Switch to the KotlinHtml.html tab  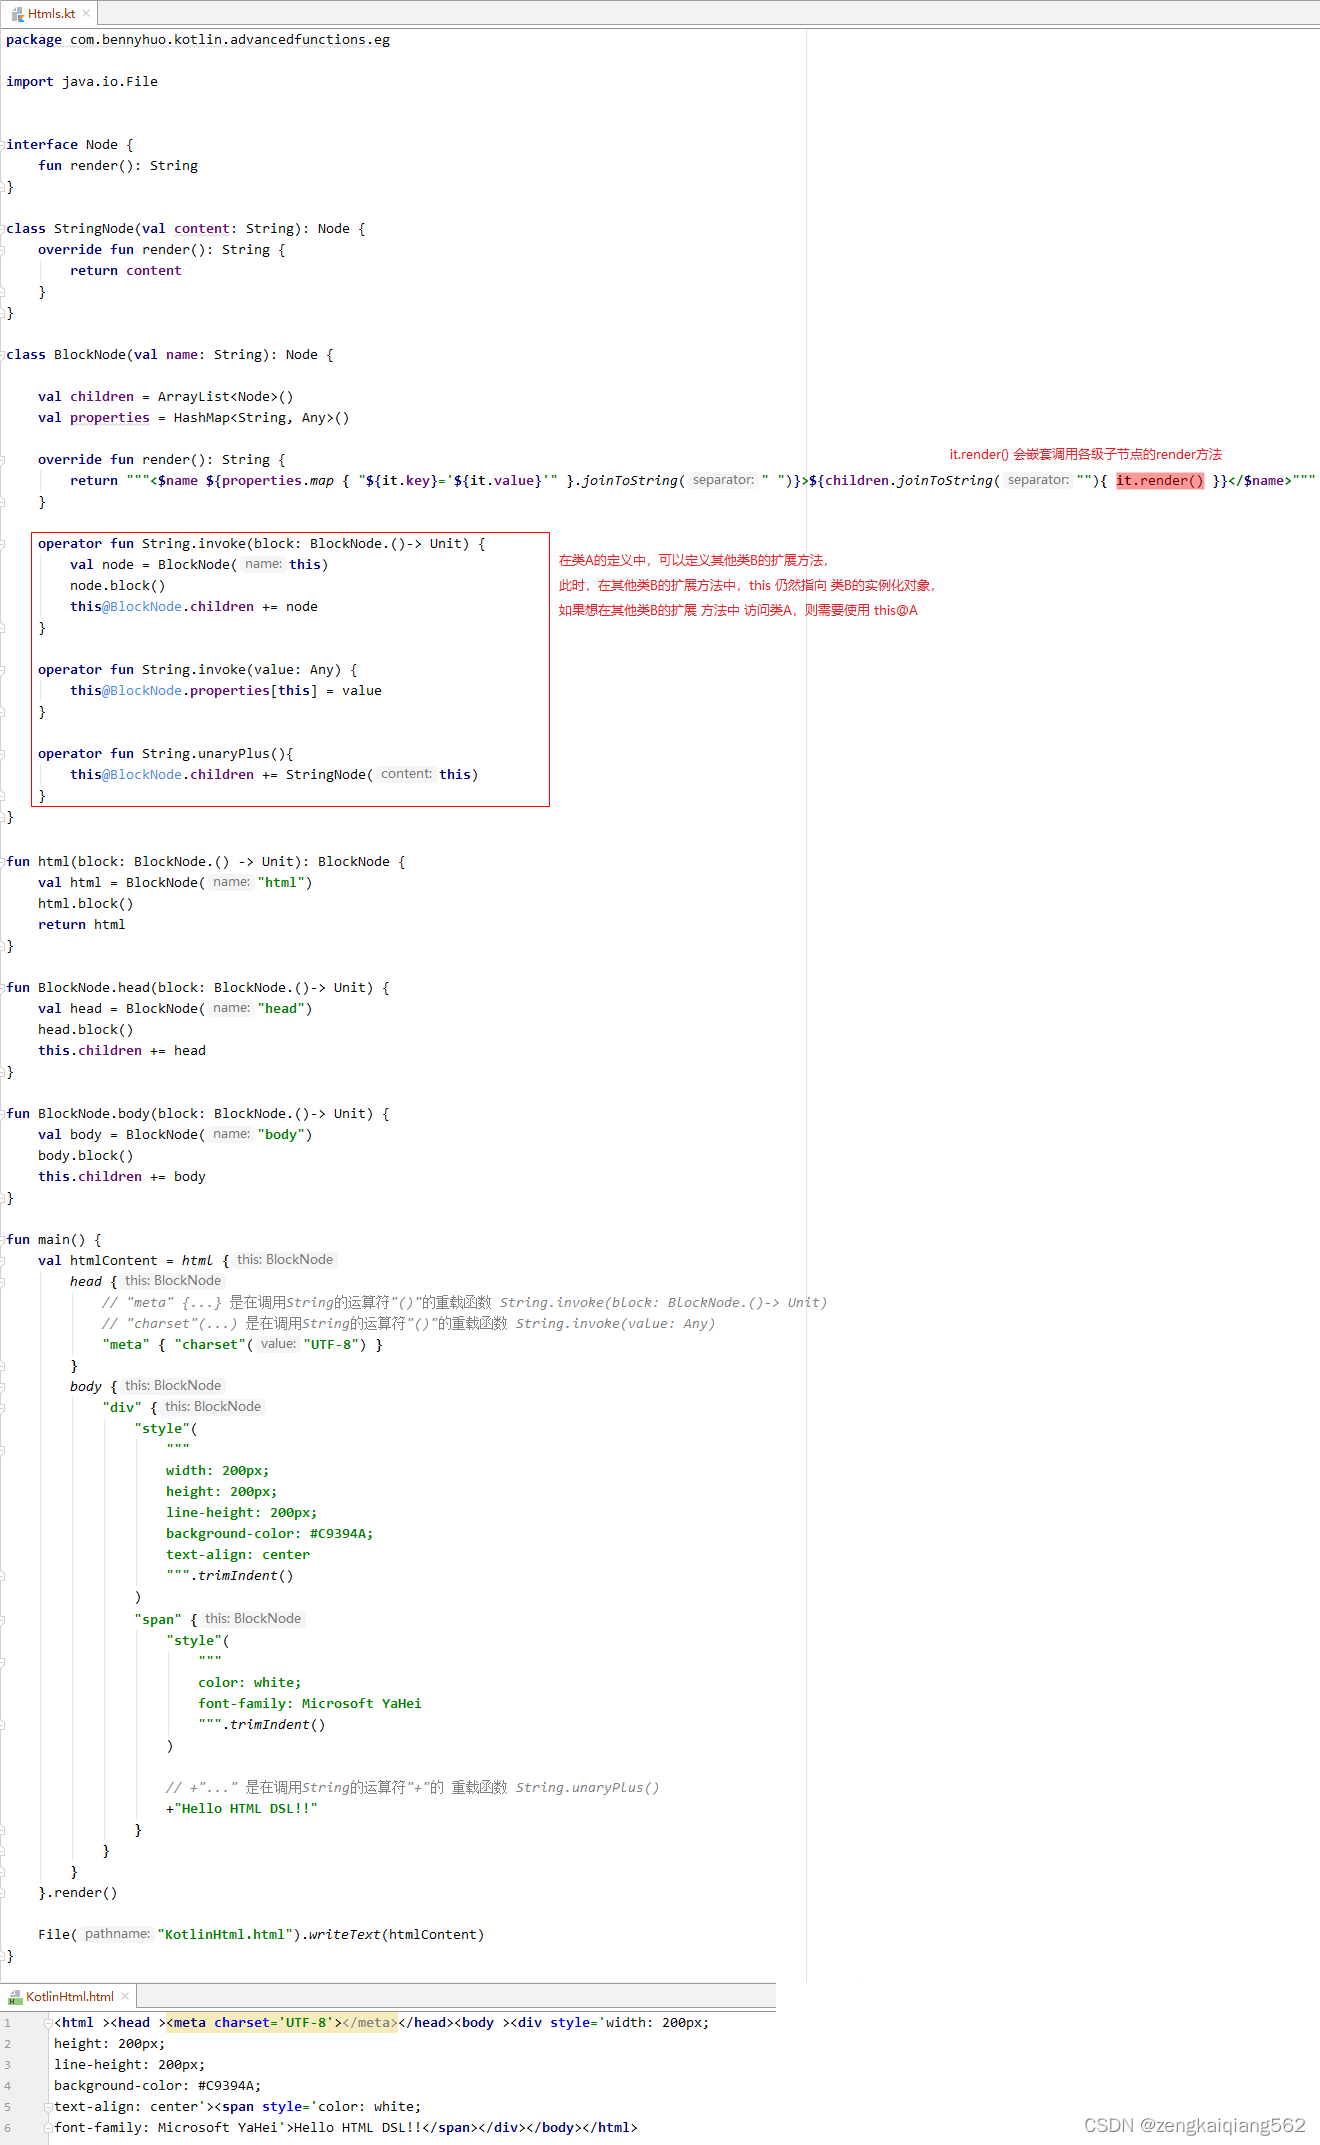(69, 1996)
